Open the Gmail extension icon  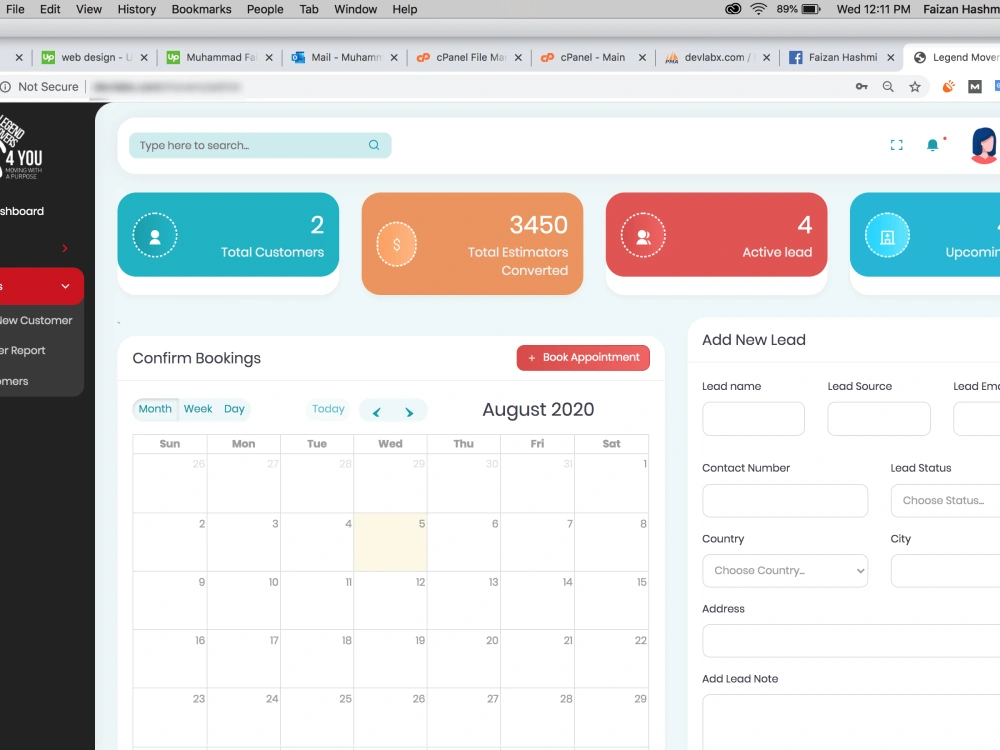(974, 87)
